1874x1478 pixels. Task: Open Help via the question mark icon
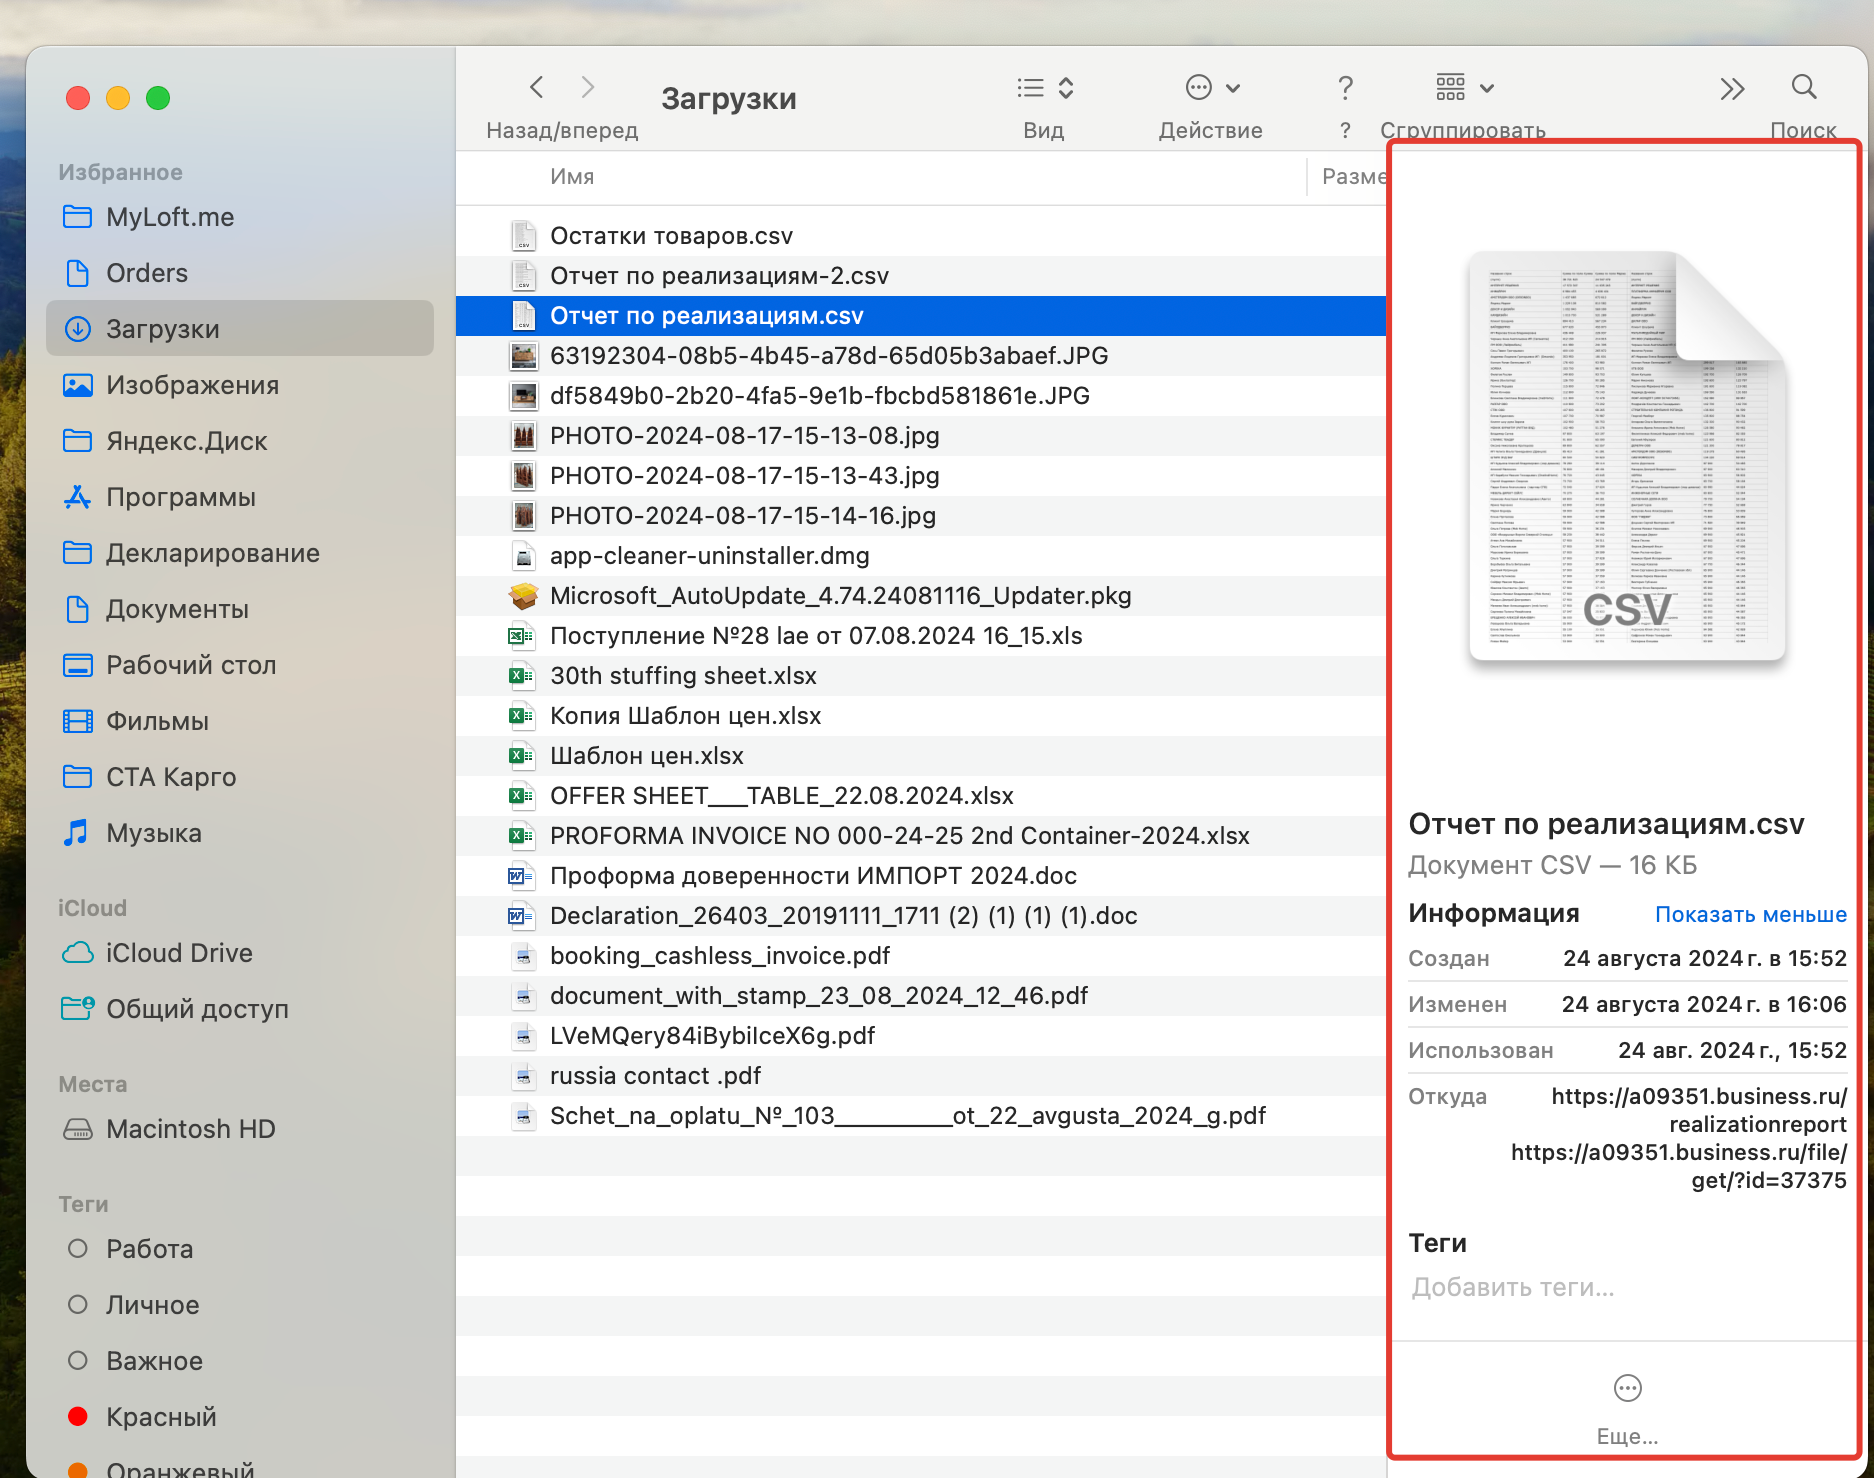click(x=1345, y=88)
